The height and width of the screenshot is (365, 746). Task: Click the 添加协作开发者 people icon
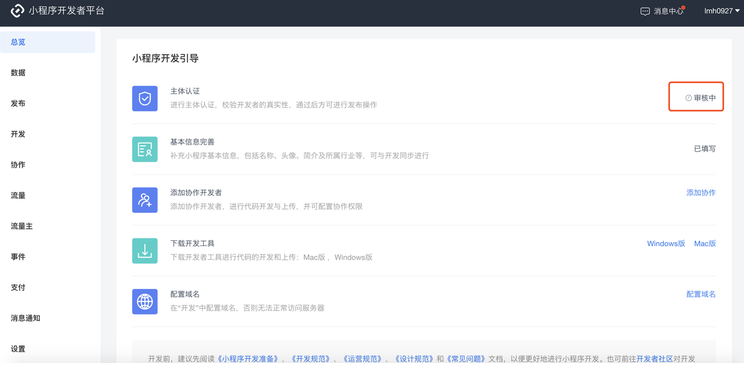point(145,200)
